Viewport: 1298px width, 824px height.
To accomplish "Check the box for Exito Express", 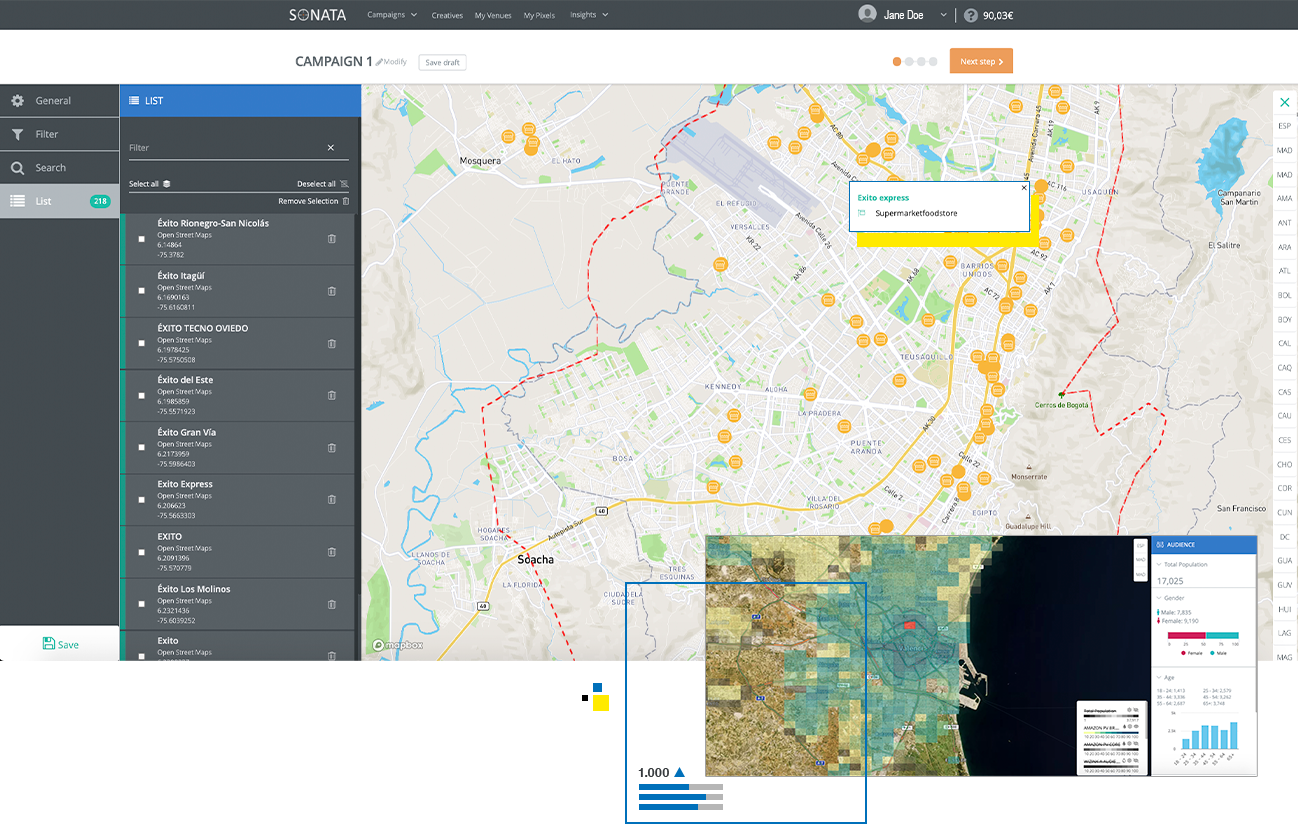I will 141,500.
